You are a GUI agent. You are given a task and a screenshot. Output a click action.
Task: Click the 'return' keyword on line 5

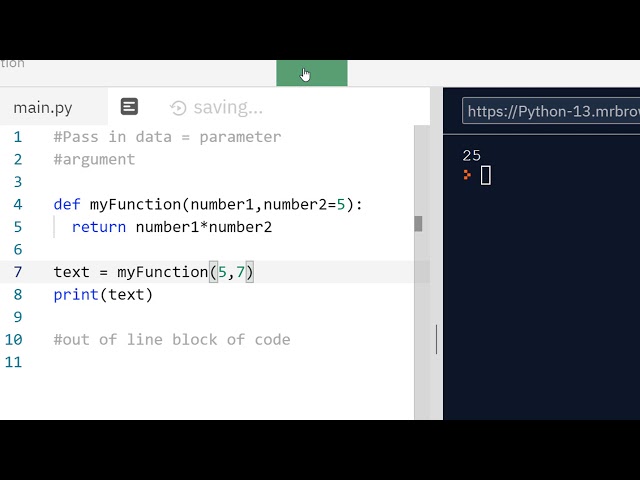[x=99, y=227]
